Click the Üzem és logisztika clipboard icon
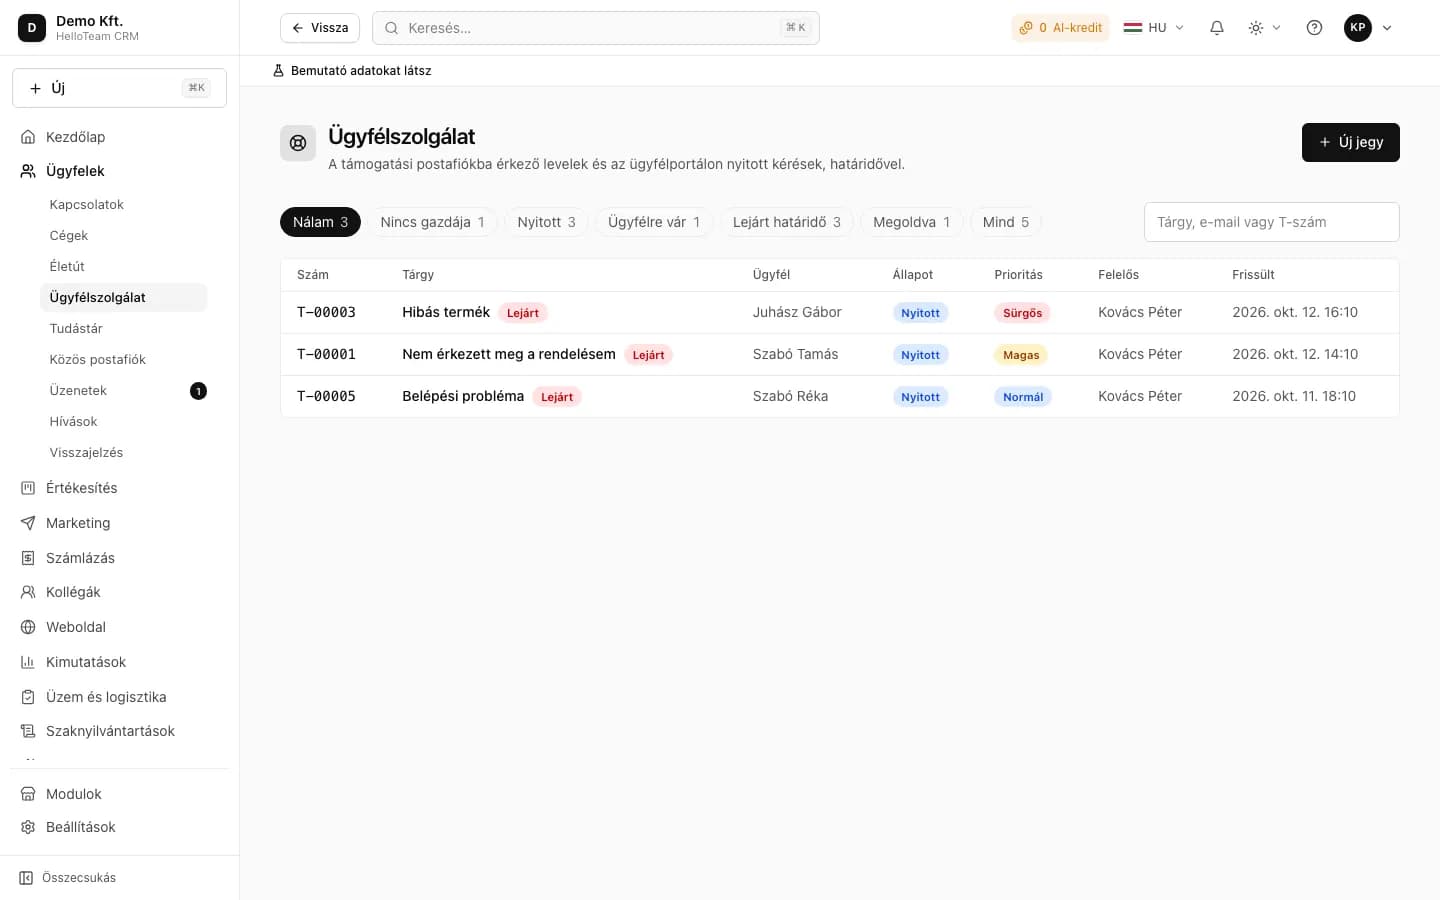The image size is (1440, 900). (x=28, y=697)
